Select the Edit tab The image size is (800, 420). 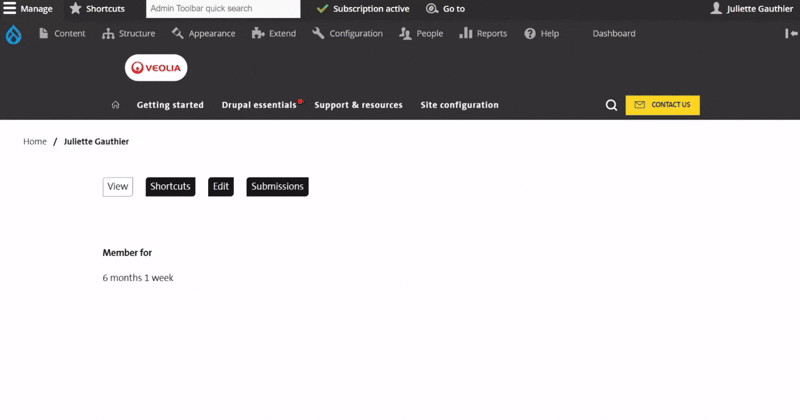point(221,187)
